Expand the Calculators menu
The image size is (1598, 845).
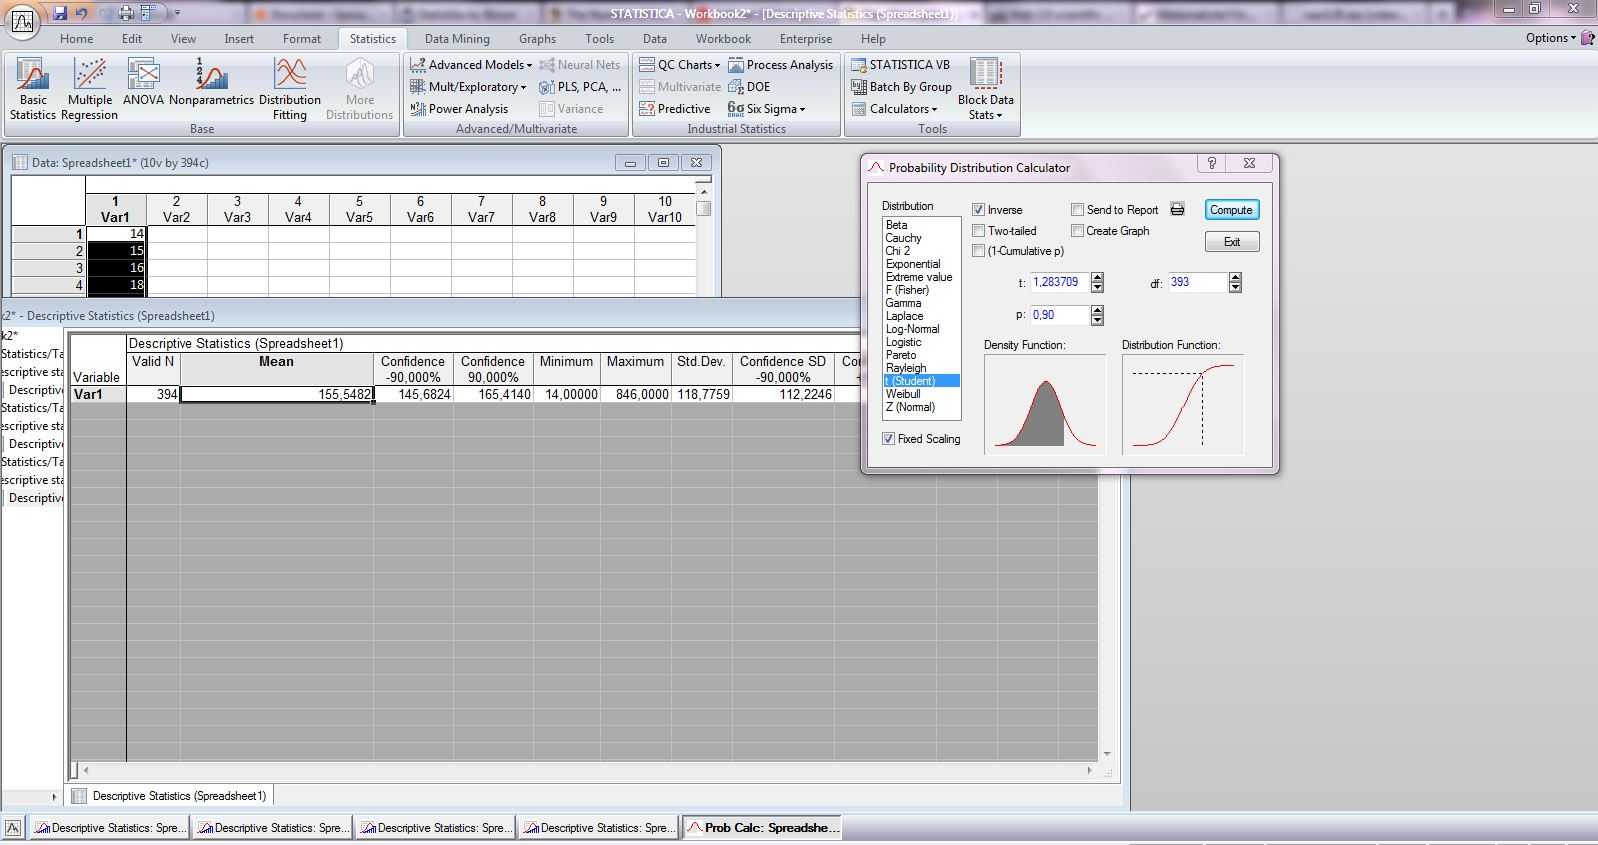(x=895, y=109)
